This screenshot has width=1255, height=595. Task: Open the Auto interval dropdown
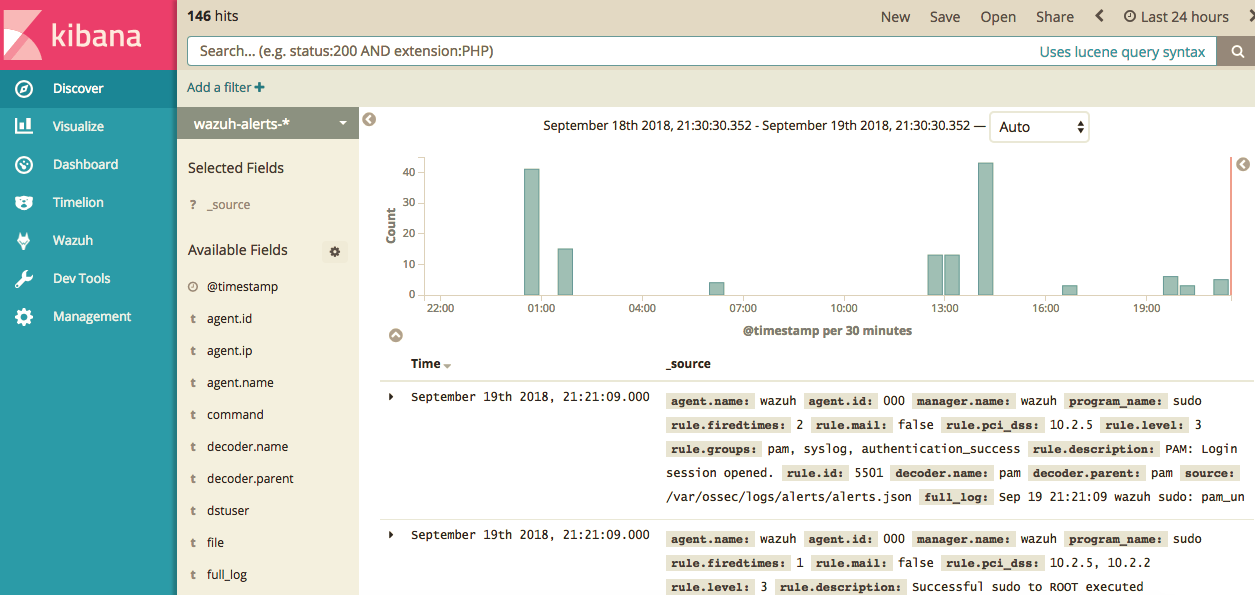click(1039, 127)
